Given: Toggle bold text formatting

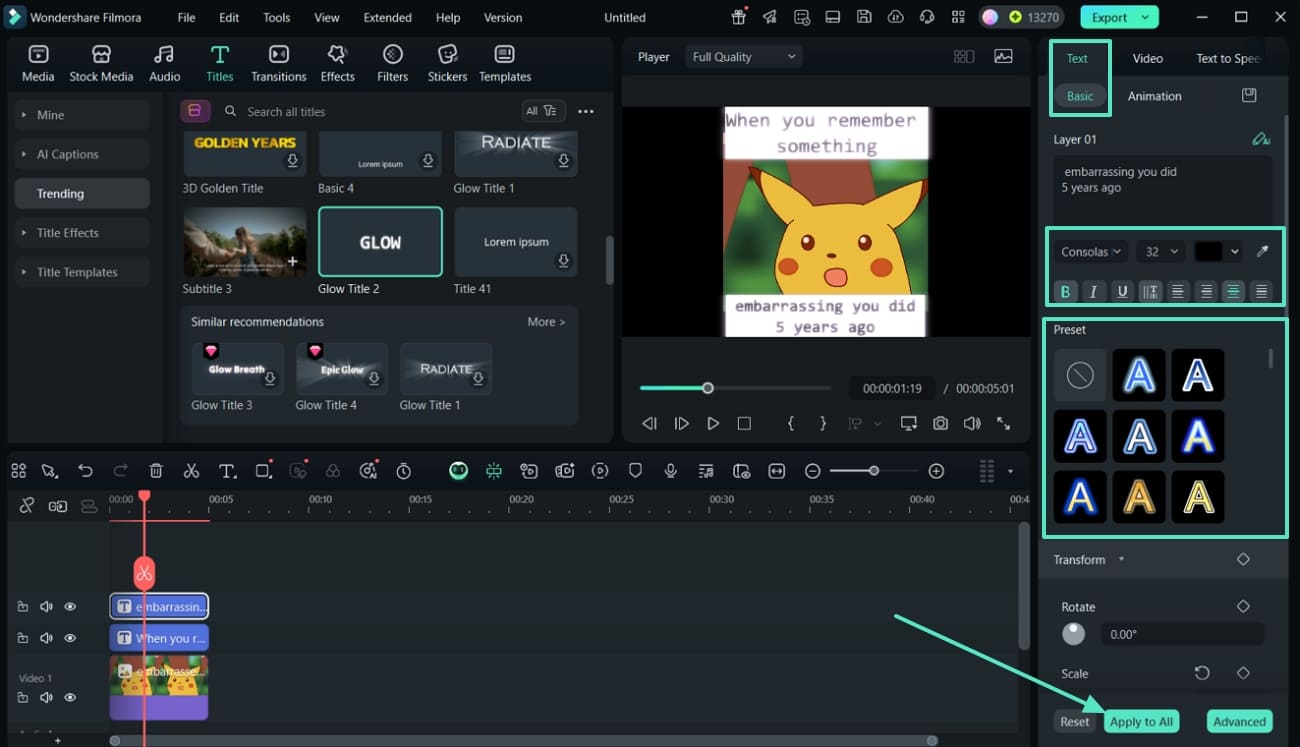Looking at the screenshot, I should click(x=1065, y=292).
